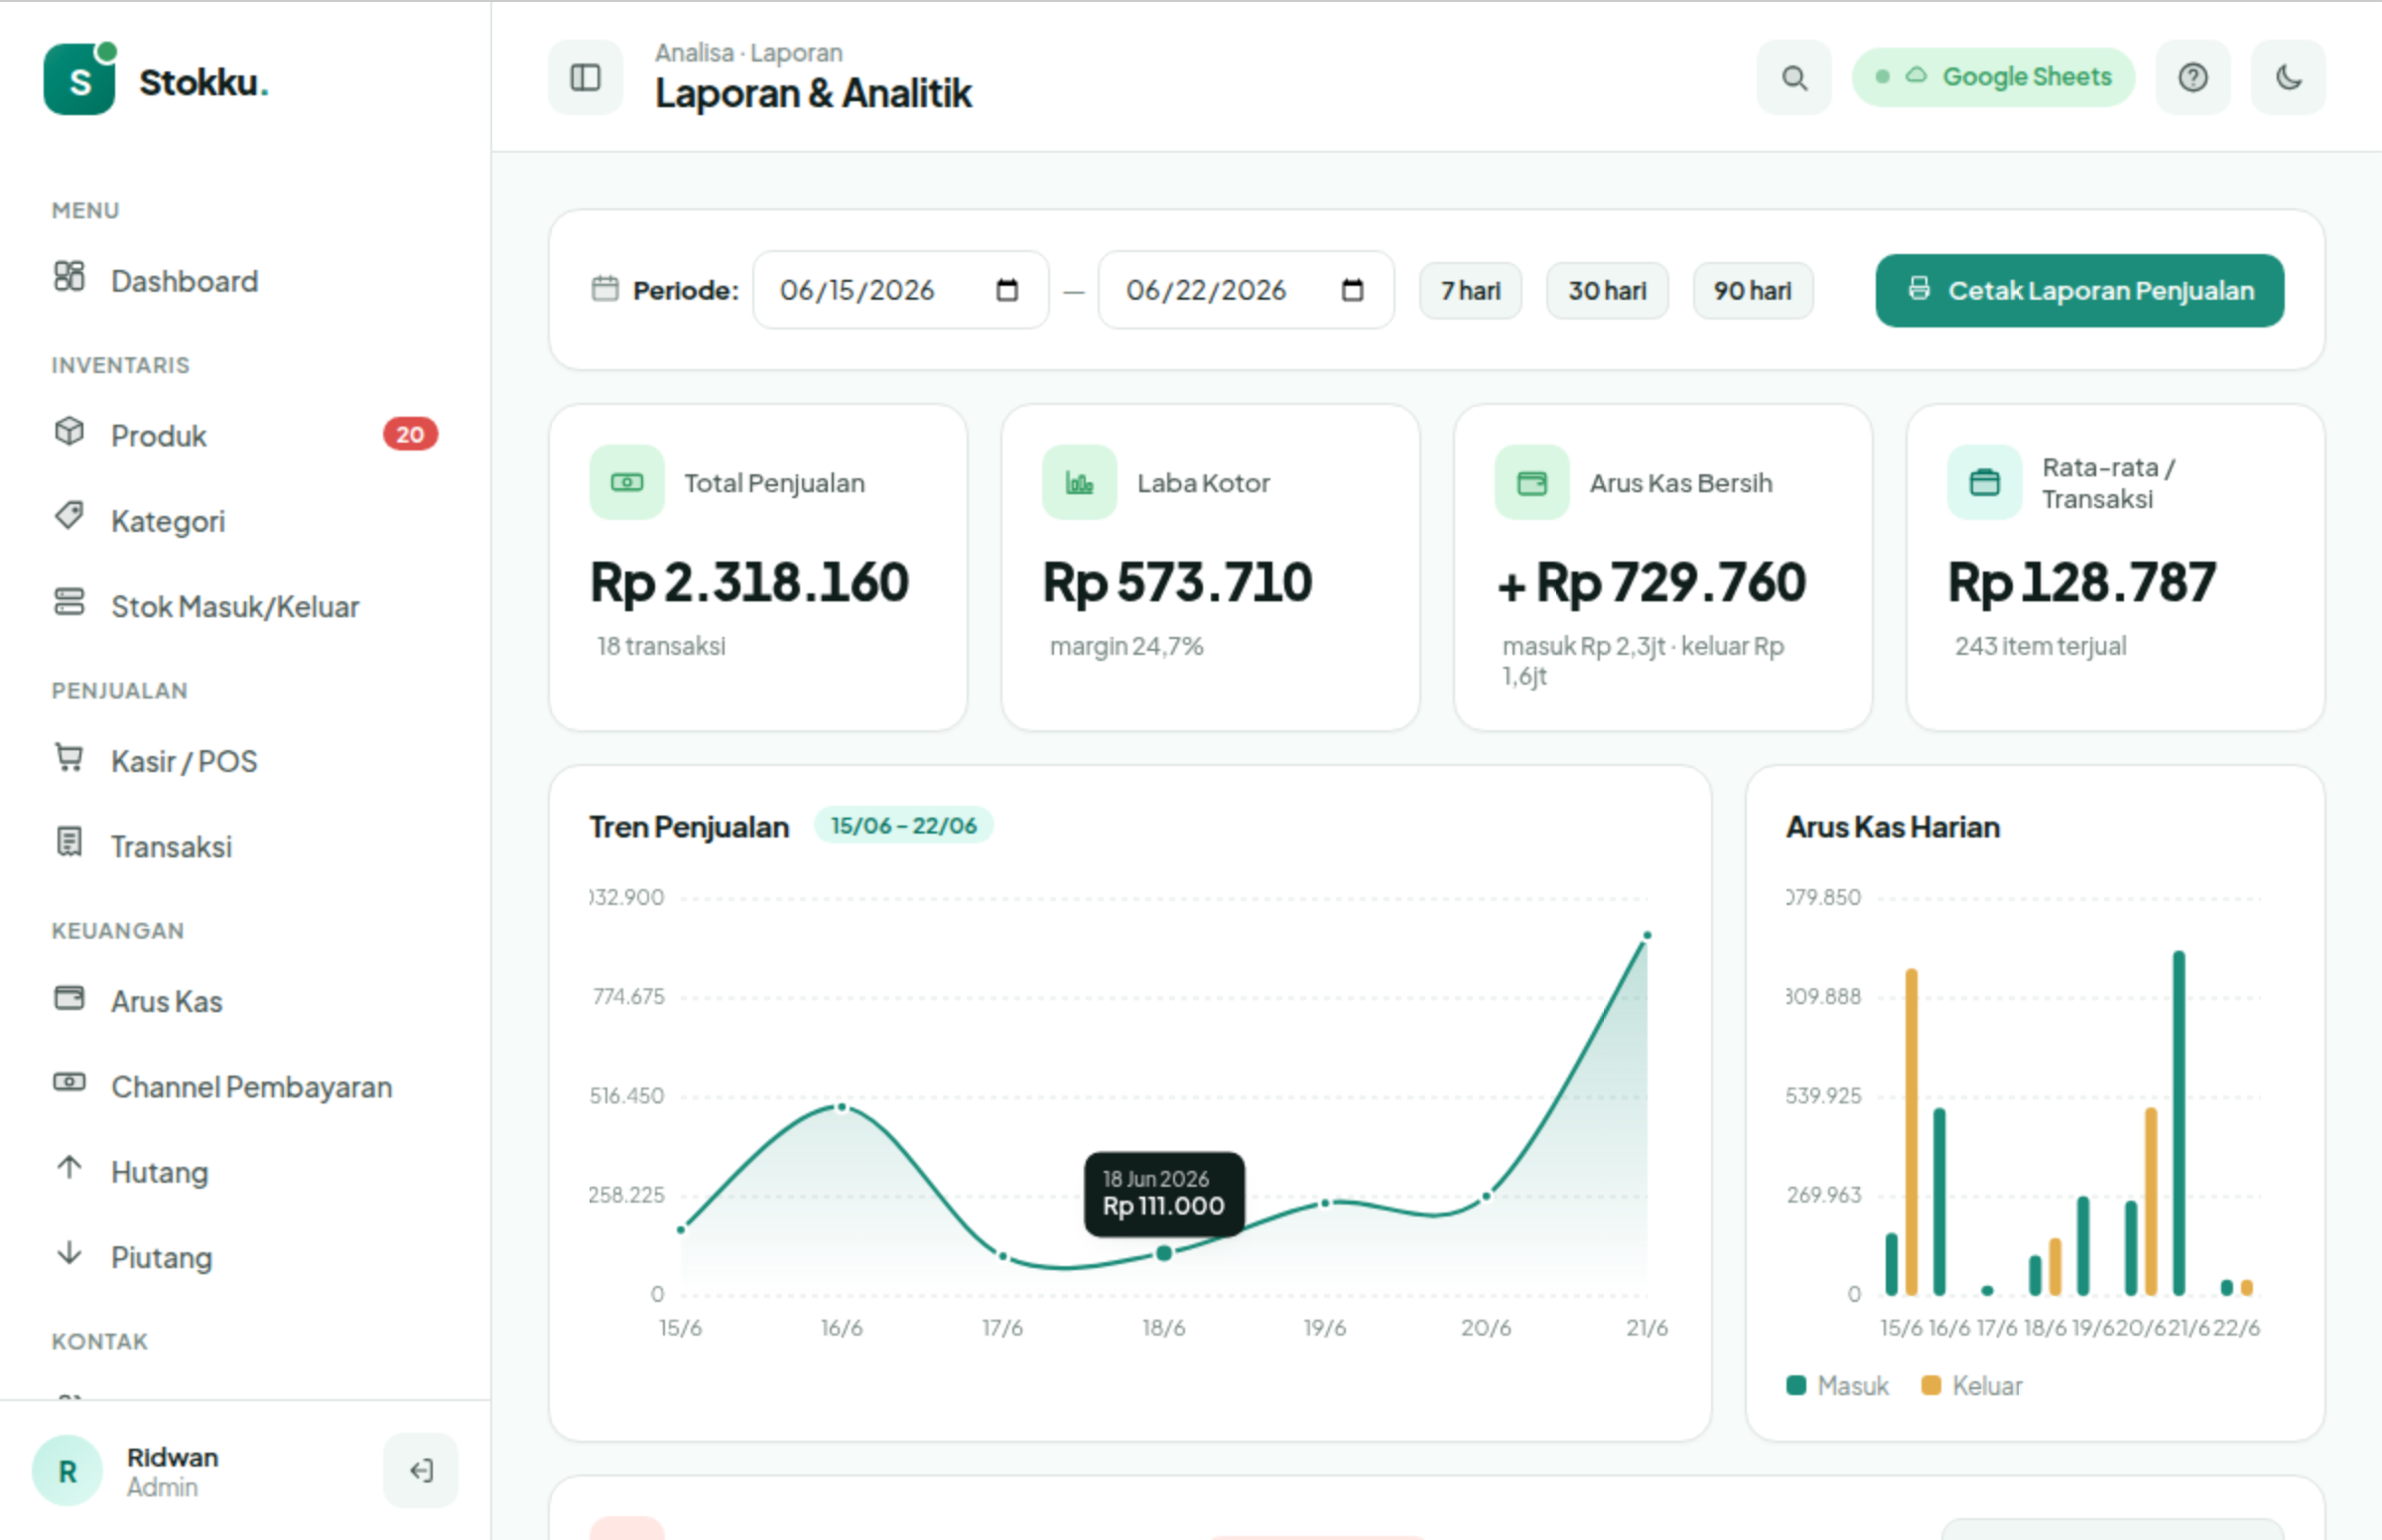
Task: Toggle the Keluar legend swatch
Action: 1931,1385
